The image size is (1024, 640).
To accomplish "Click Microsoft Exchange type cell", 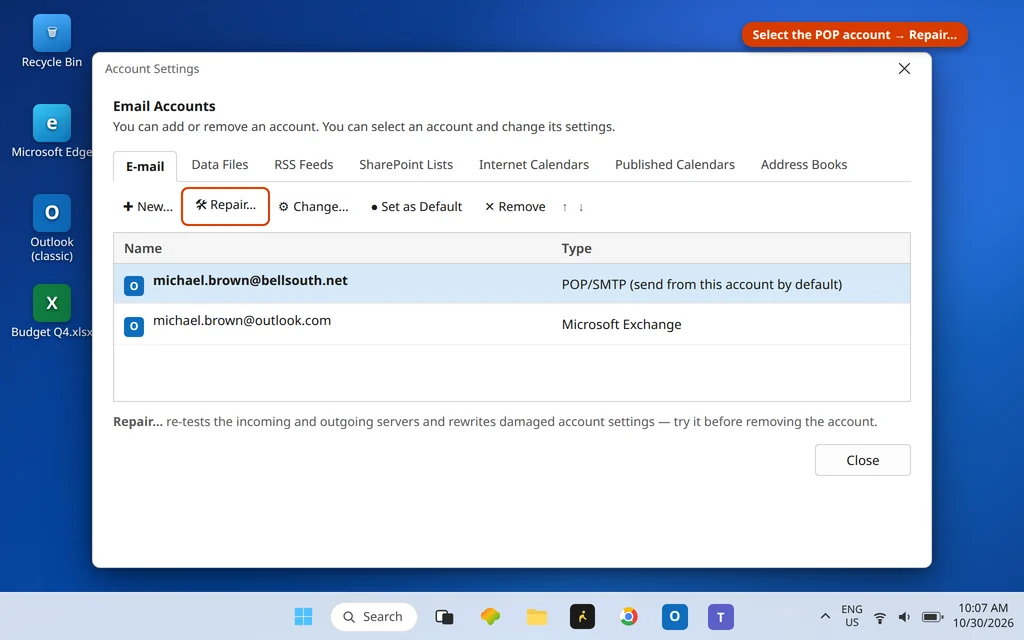I will (x=621, y=324).
